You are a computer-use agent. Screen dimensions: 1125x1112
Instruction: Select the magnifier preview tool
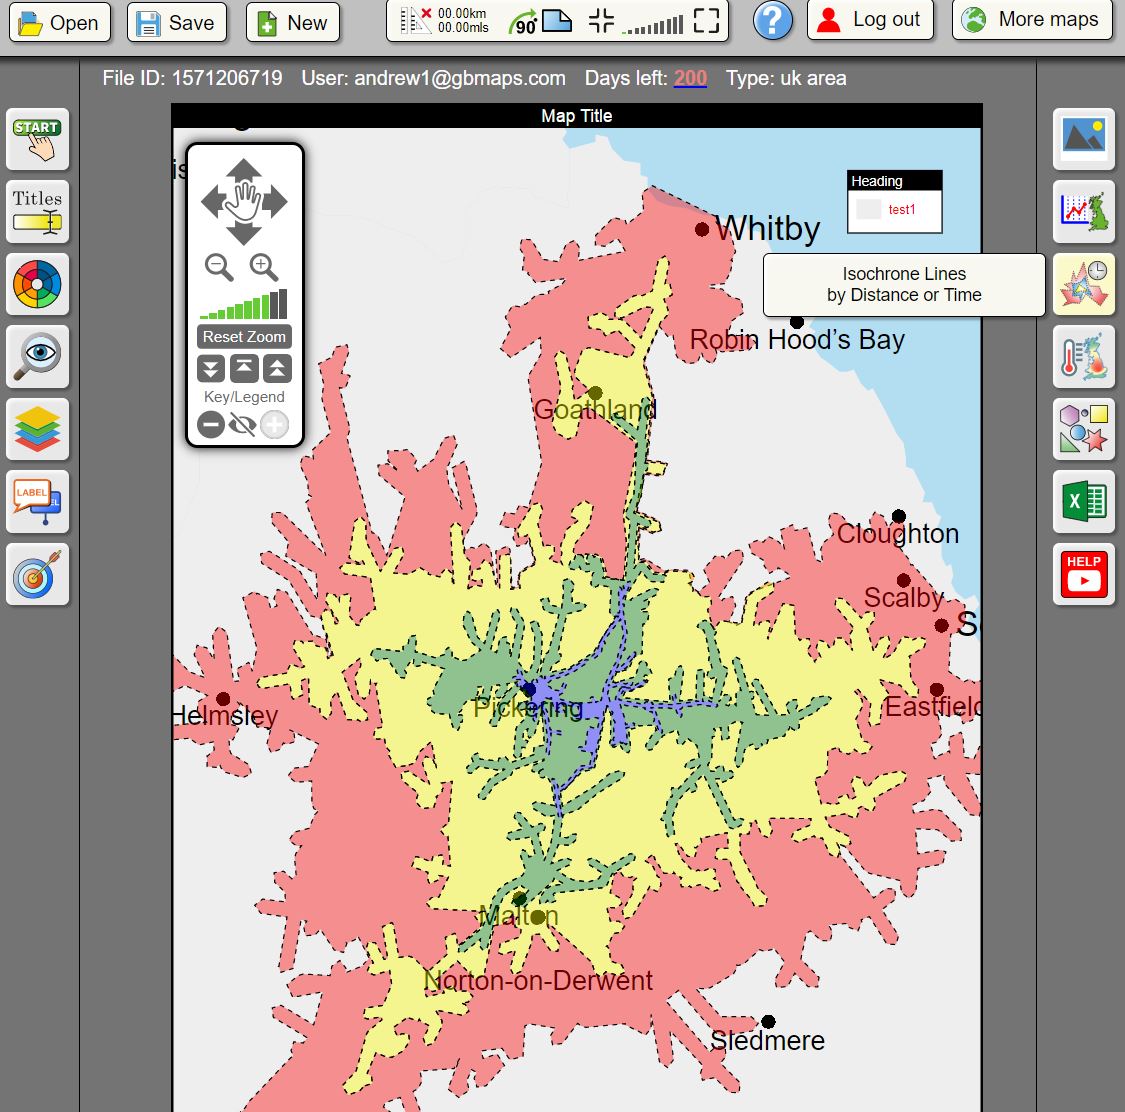(37, 357)
